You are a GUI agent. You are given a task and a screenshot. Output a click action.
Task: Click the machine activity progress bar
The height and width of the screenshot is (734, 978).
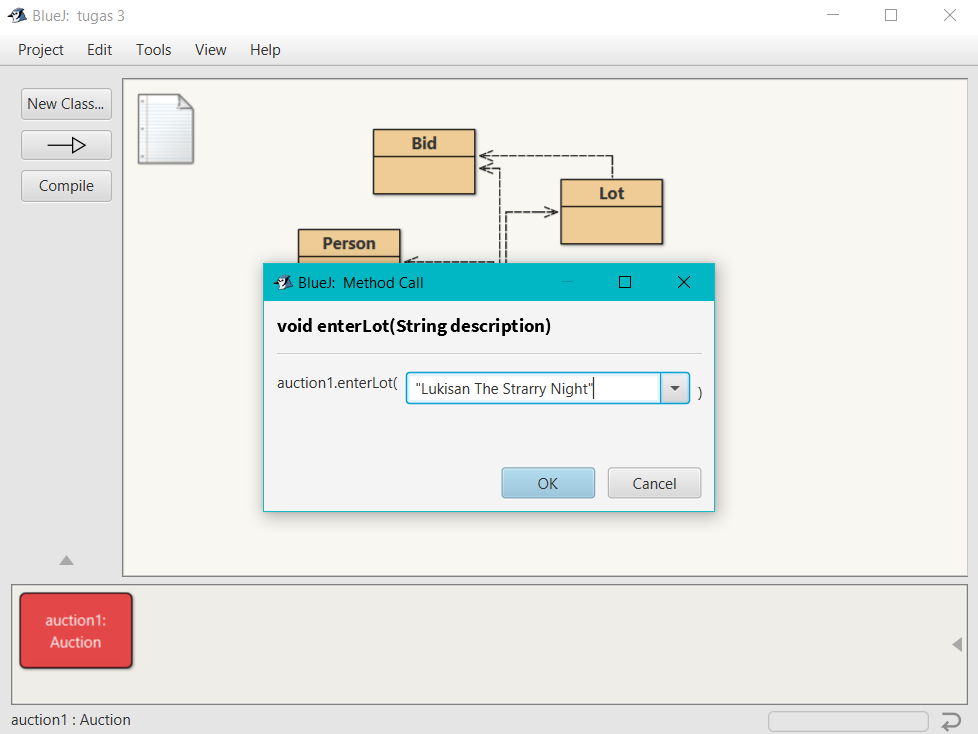click(848, 722)
